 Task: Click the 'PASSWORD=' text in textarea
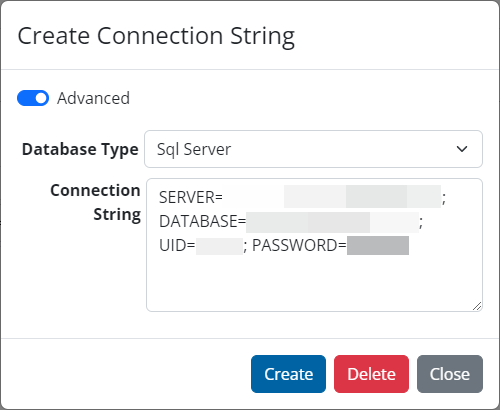tap(299, 245)
